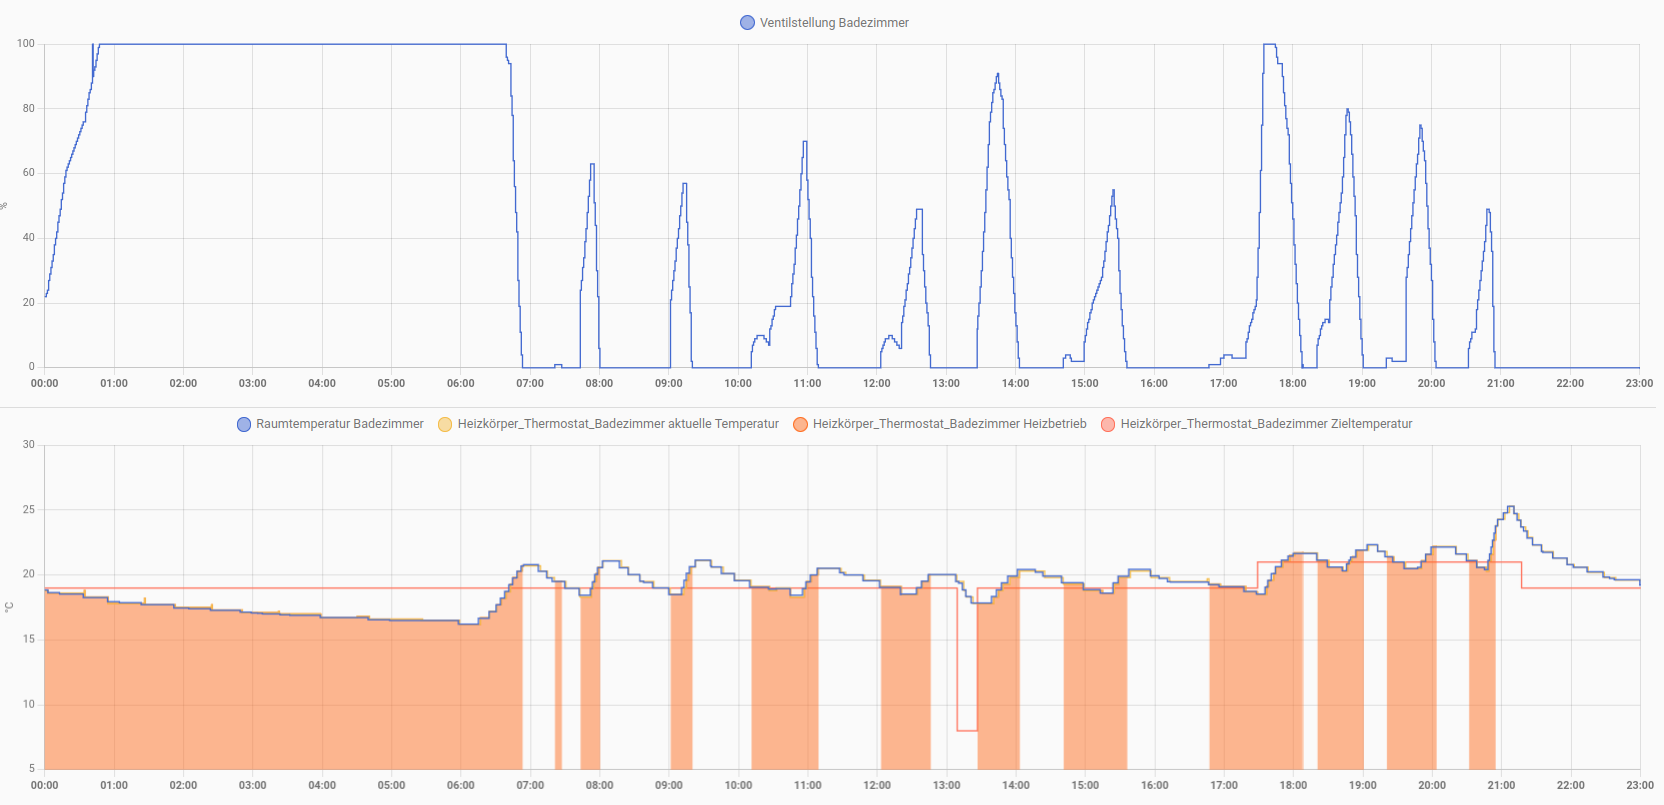Screen dimensions: 1664x805
Task: Click the blue Ventilstellung Badezimmer legend circle
Action: pos(747,23)
